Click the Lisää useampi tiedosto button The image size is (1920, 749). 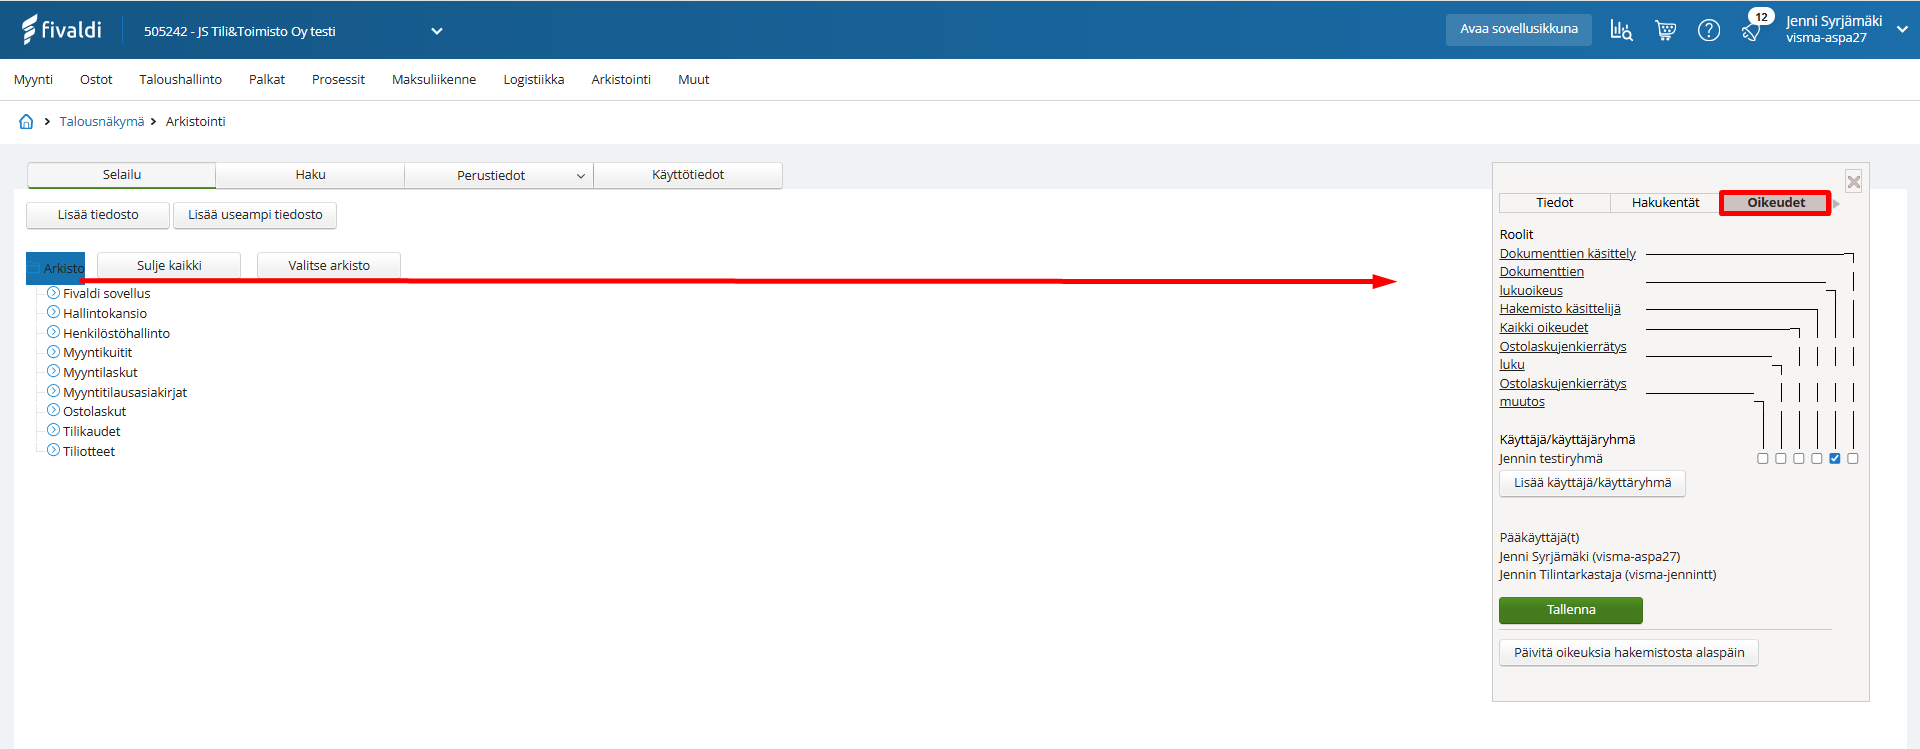(255, 215)
